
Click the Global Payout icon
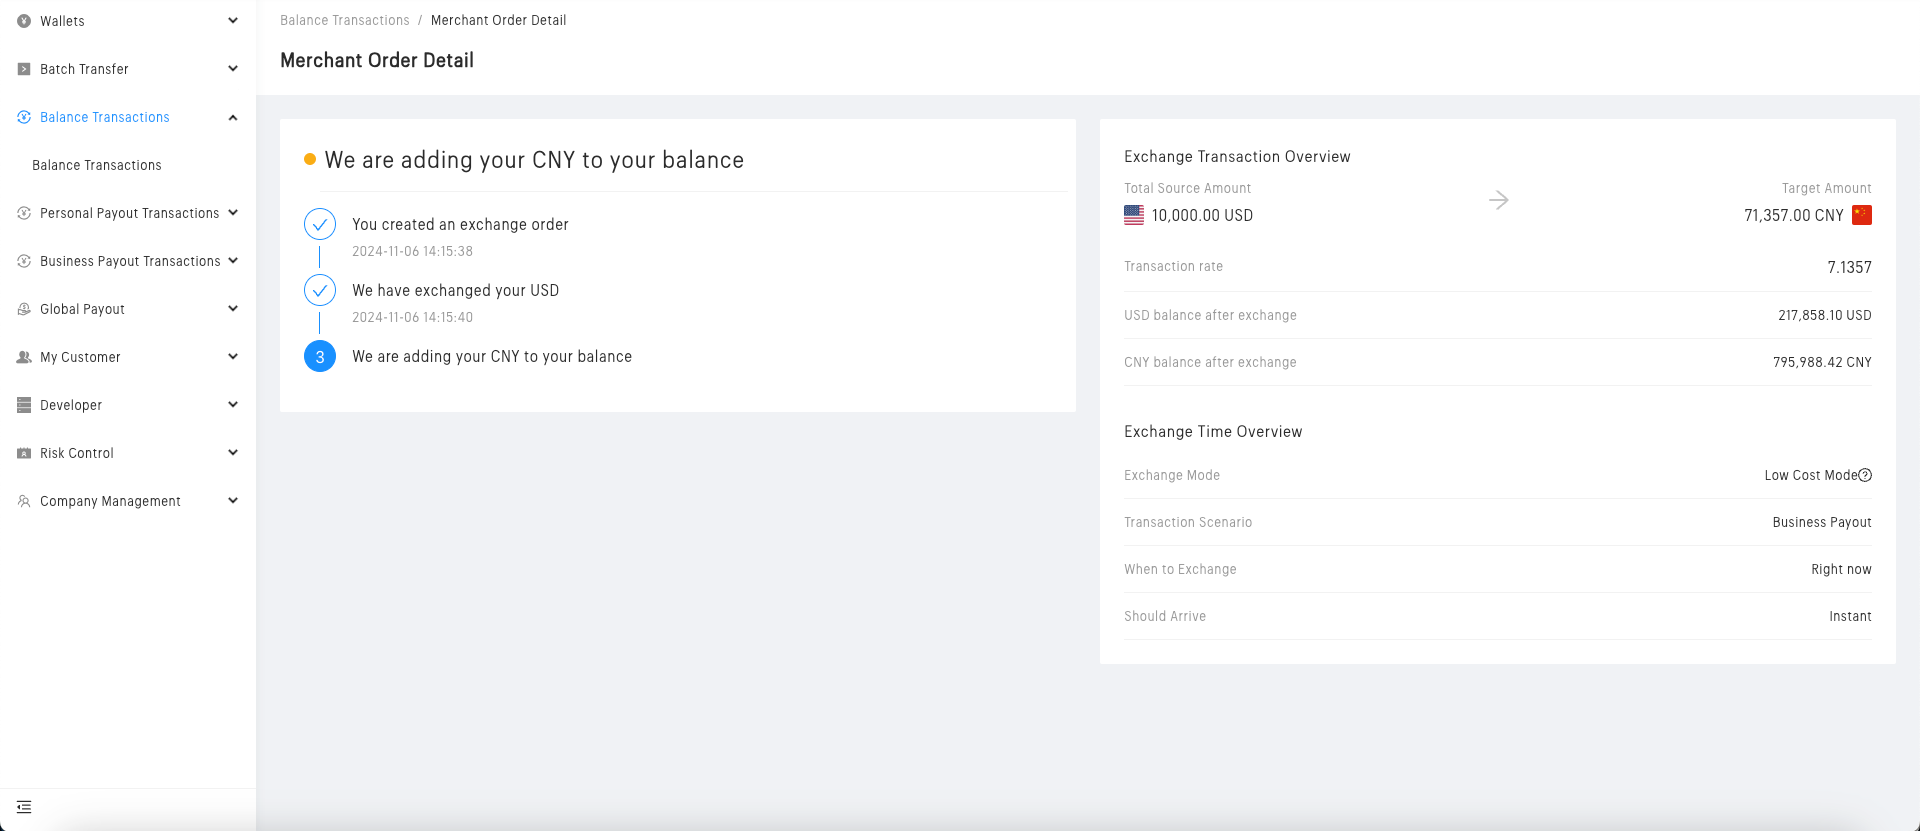click(24, 309)
